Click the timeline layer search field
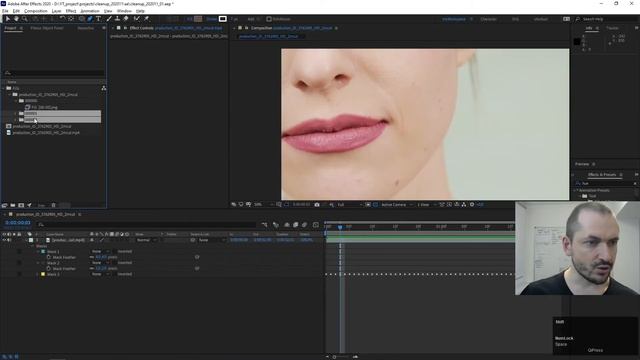 pos(147,224)
